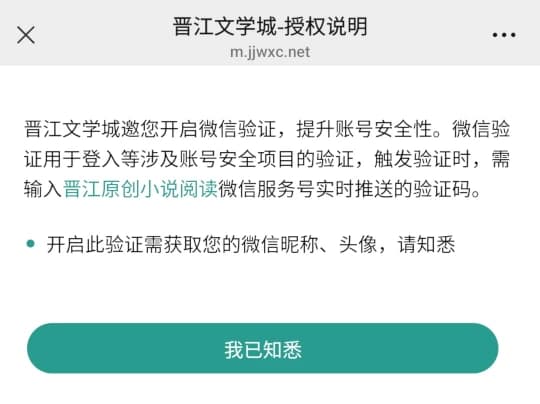Click the text 微信服务号实时推送的验证码
This screenshot has width=540, height=404.
point(345,189)
